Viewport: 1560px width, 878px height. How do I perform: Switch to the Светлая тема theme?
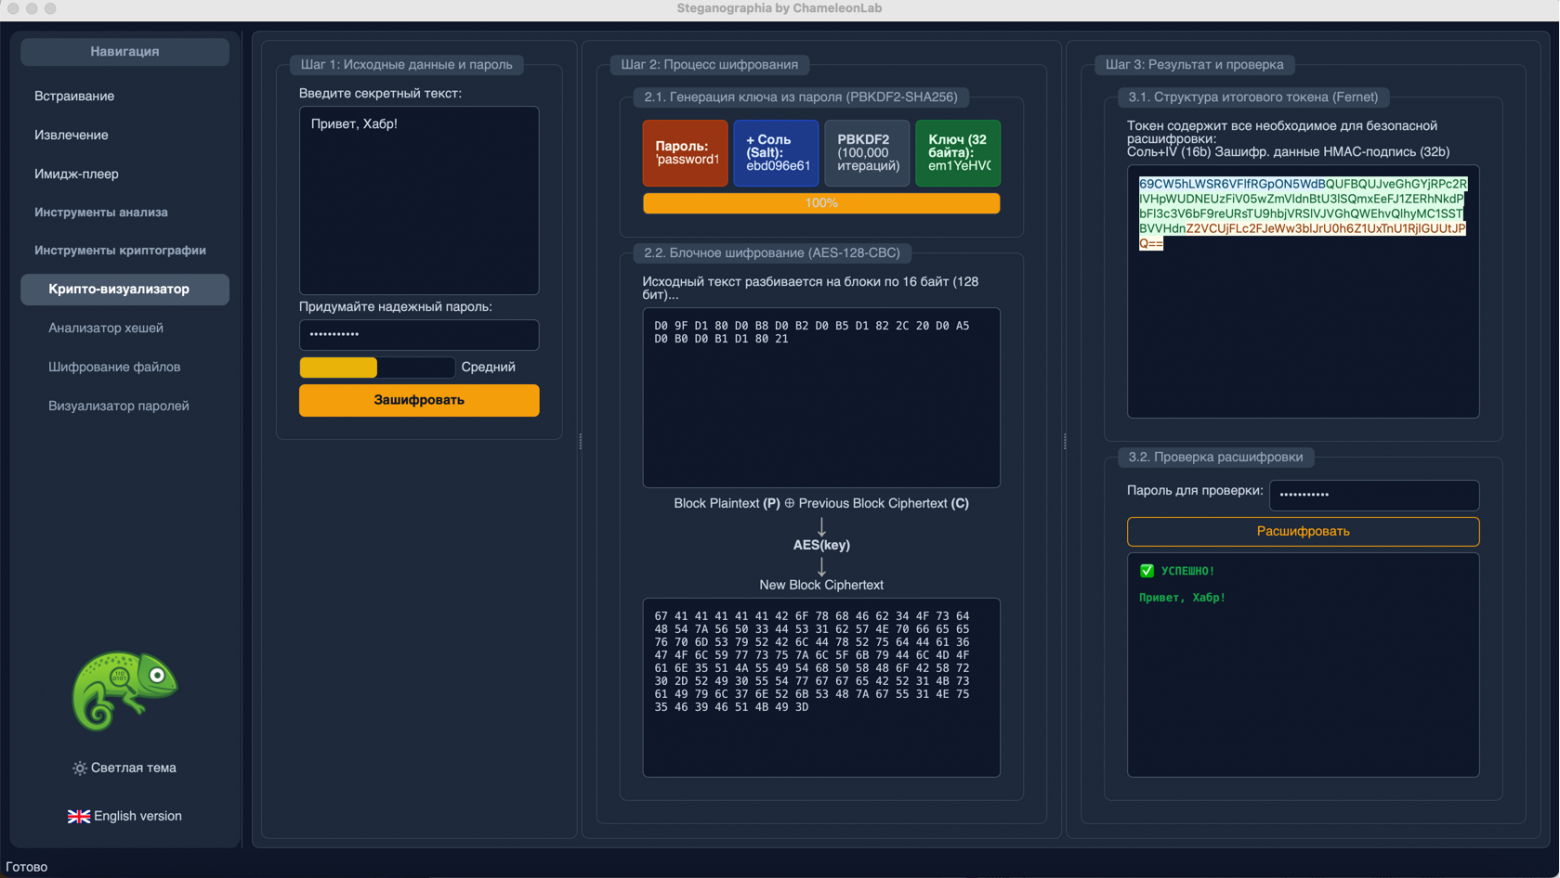[132, 768]
